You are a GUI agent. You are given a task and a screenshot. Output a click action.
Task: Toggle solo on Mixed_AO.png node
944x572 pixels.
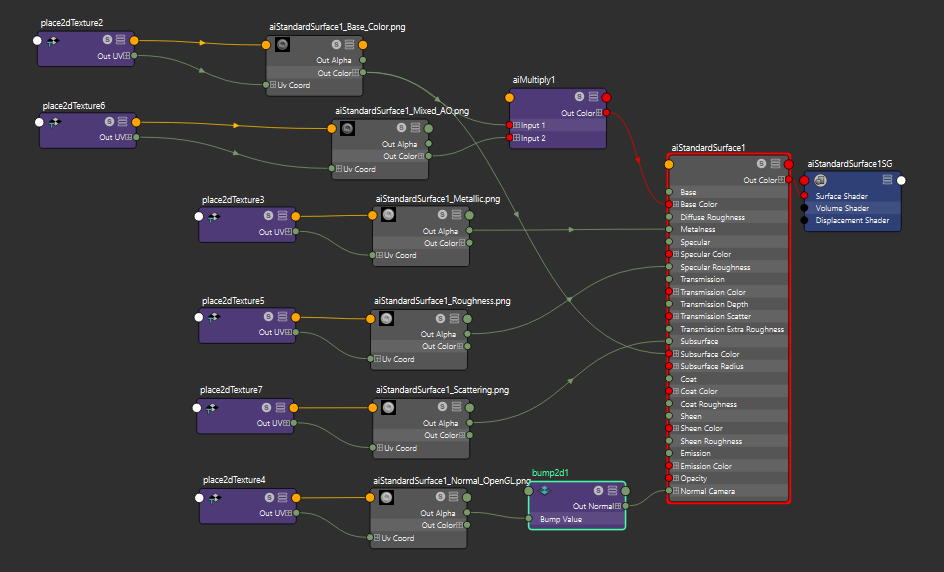pyautogui.click(x=402, y=128)
